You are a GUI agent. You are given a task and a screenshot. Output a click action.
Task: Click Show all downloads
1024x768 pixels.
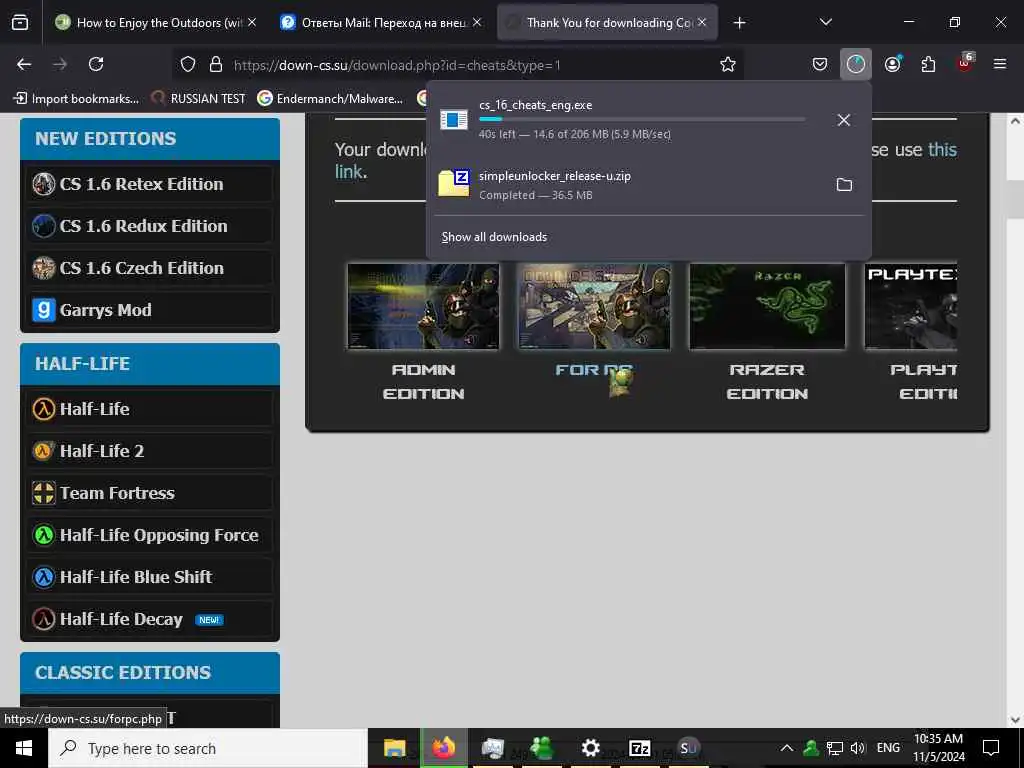pos(494,237)
